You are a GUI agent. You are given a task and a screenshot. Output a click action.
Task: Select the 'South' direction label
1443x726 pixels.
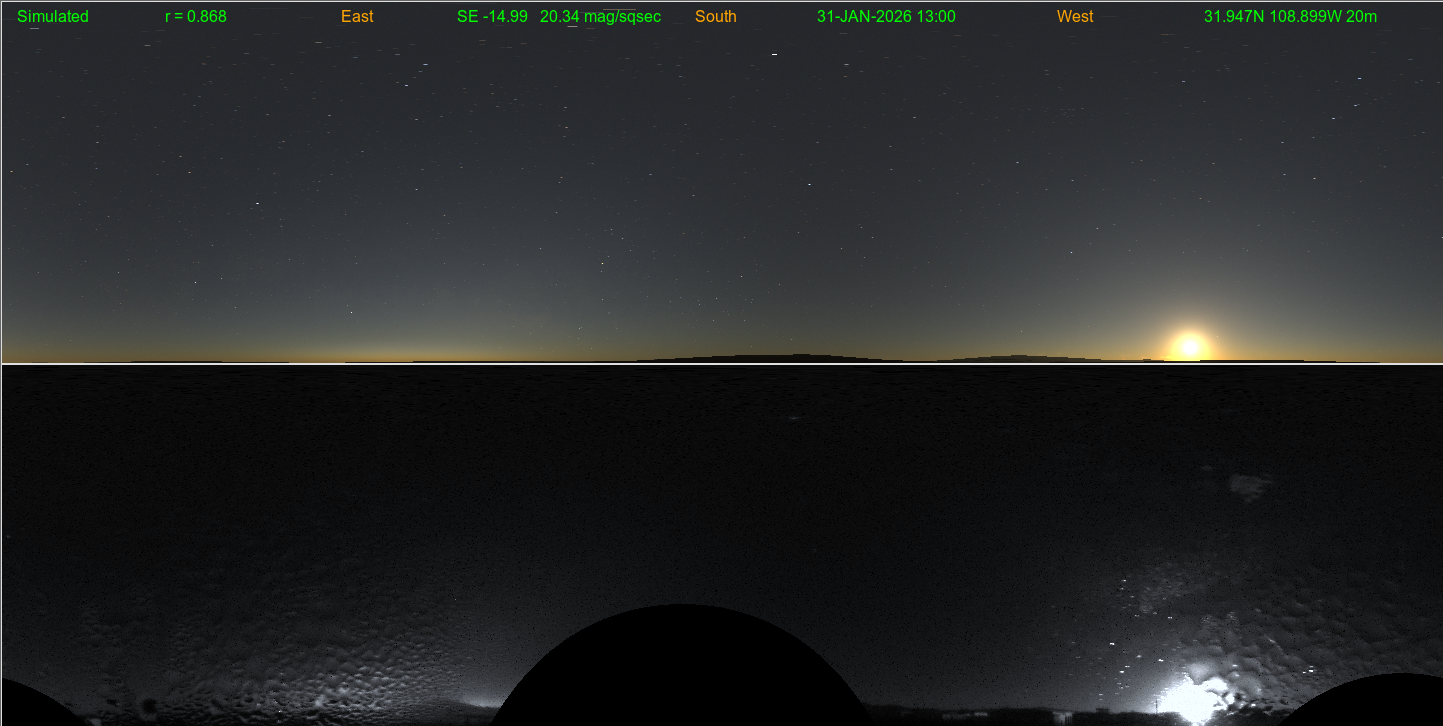(716, 17)
